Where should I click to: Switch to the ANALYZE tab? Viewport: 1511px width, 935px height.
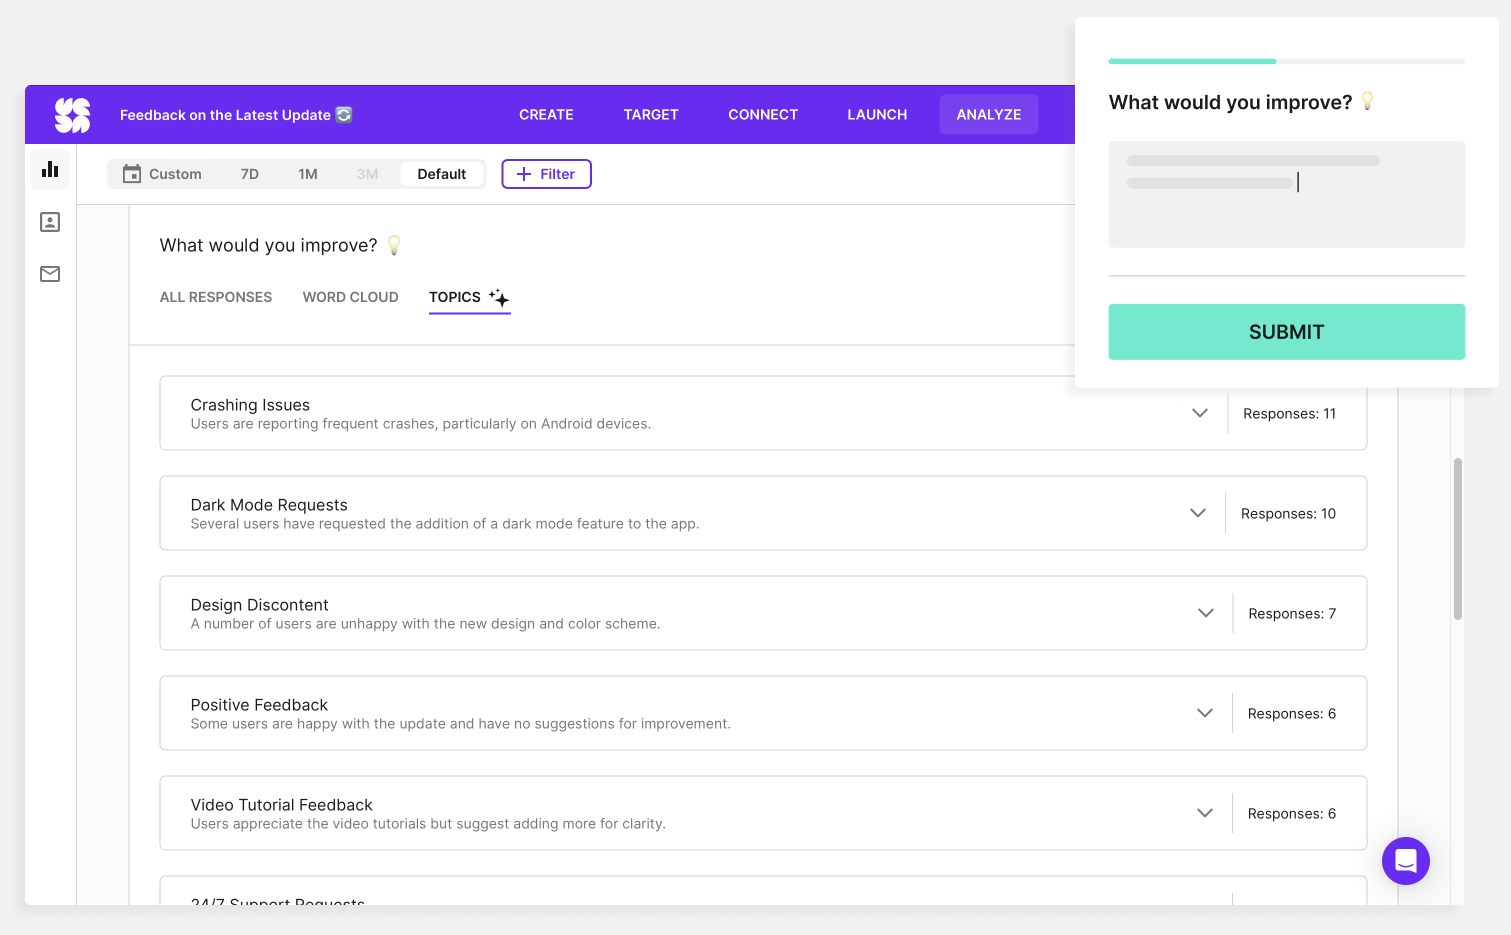(989, 115)
